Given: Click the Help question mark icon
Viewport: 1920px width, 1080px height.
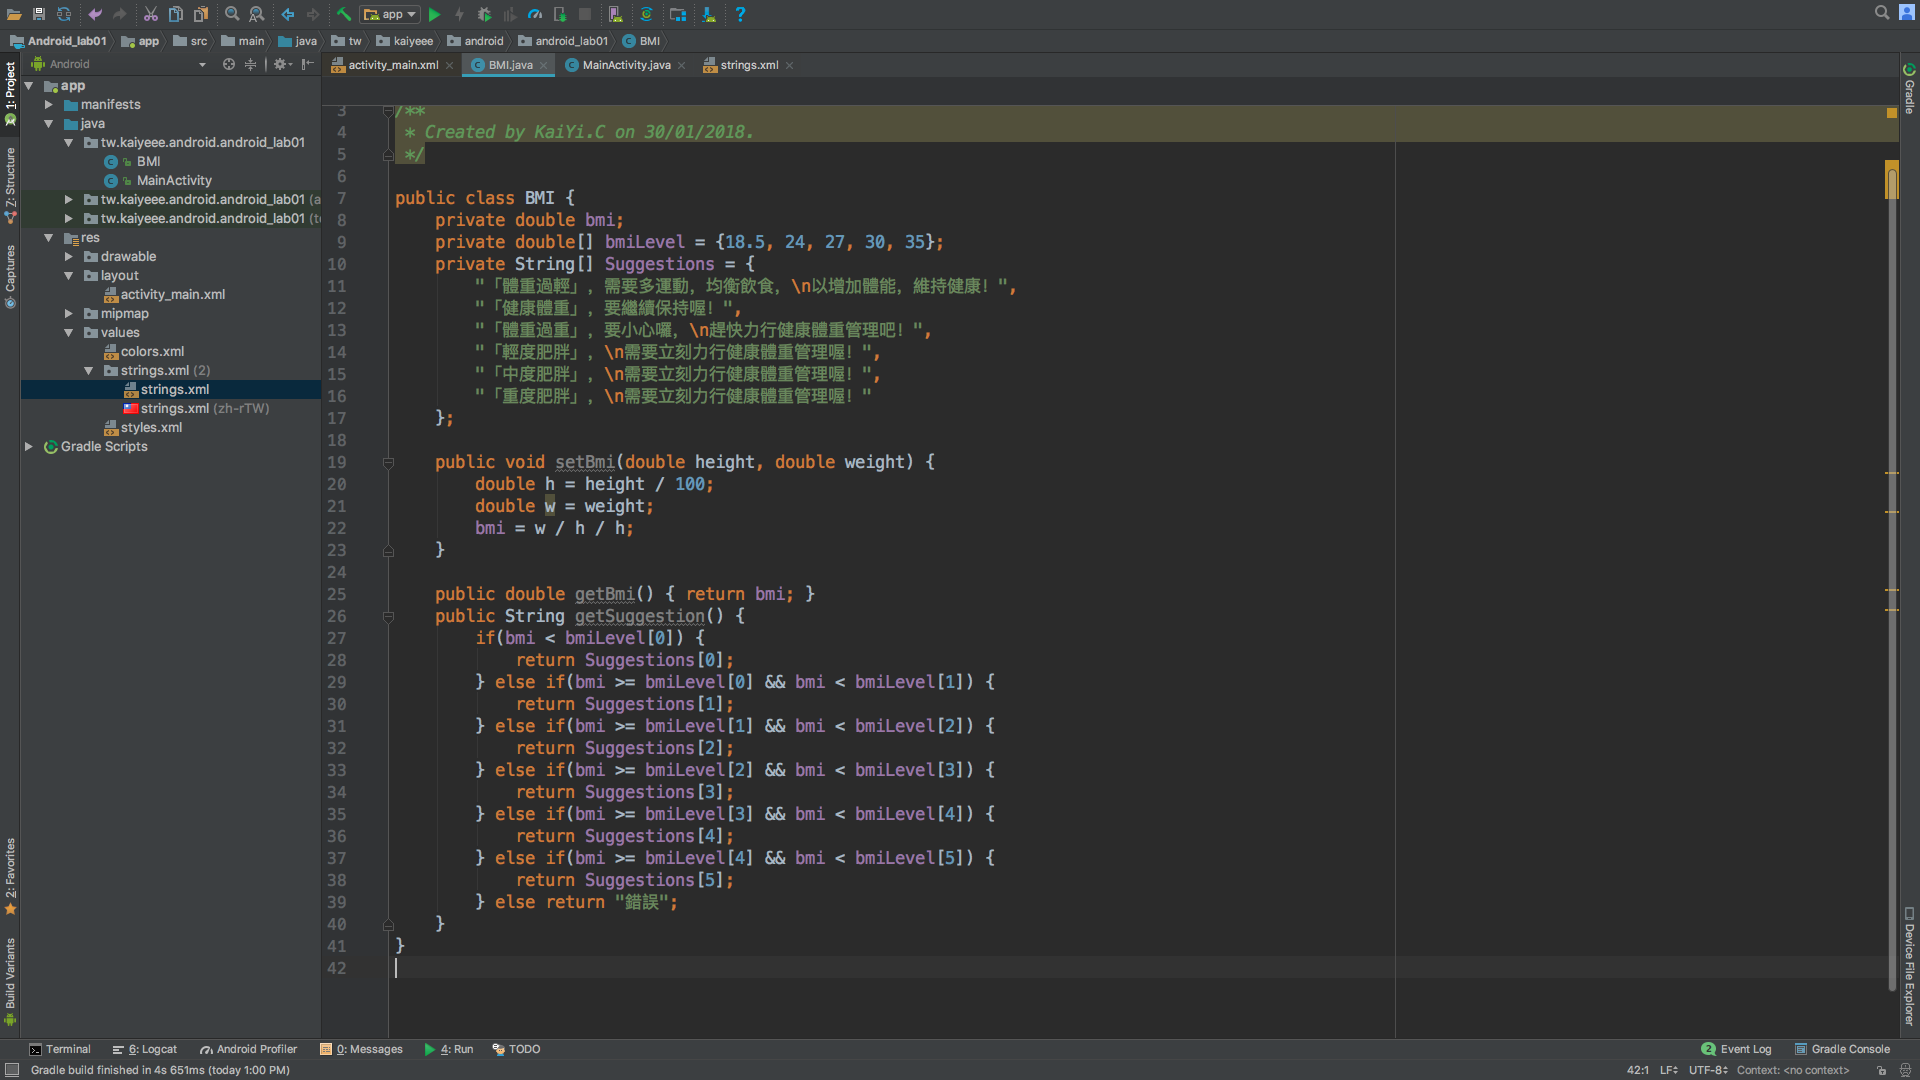Looking at the screenshot, I should click(x=740, y=14).
